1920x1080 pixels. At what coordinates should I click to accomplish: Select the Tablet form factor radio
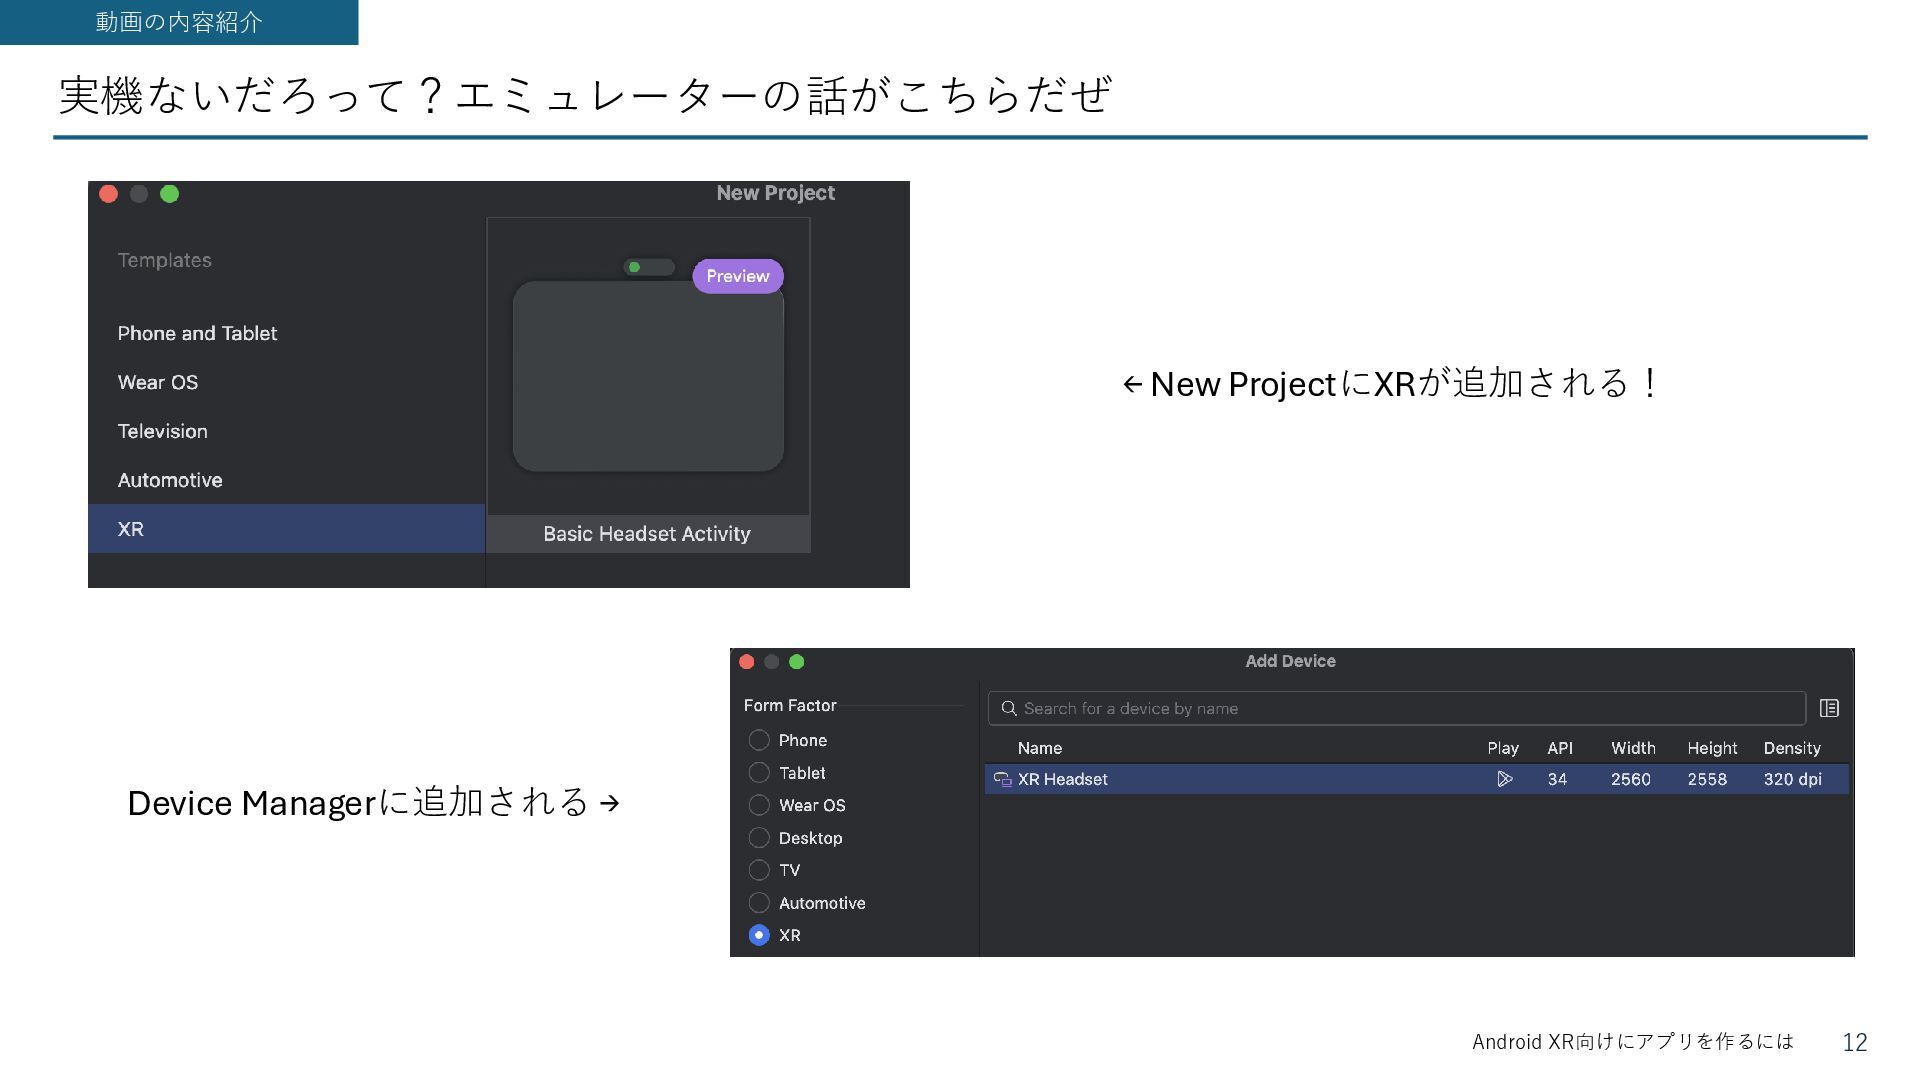pyautogui.click(x=759, y=773)
